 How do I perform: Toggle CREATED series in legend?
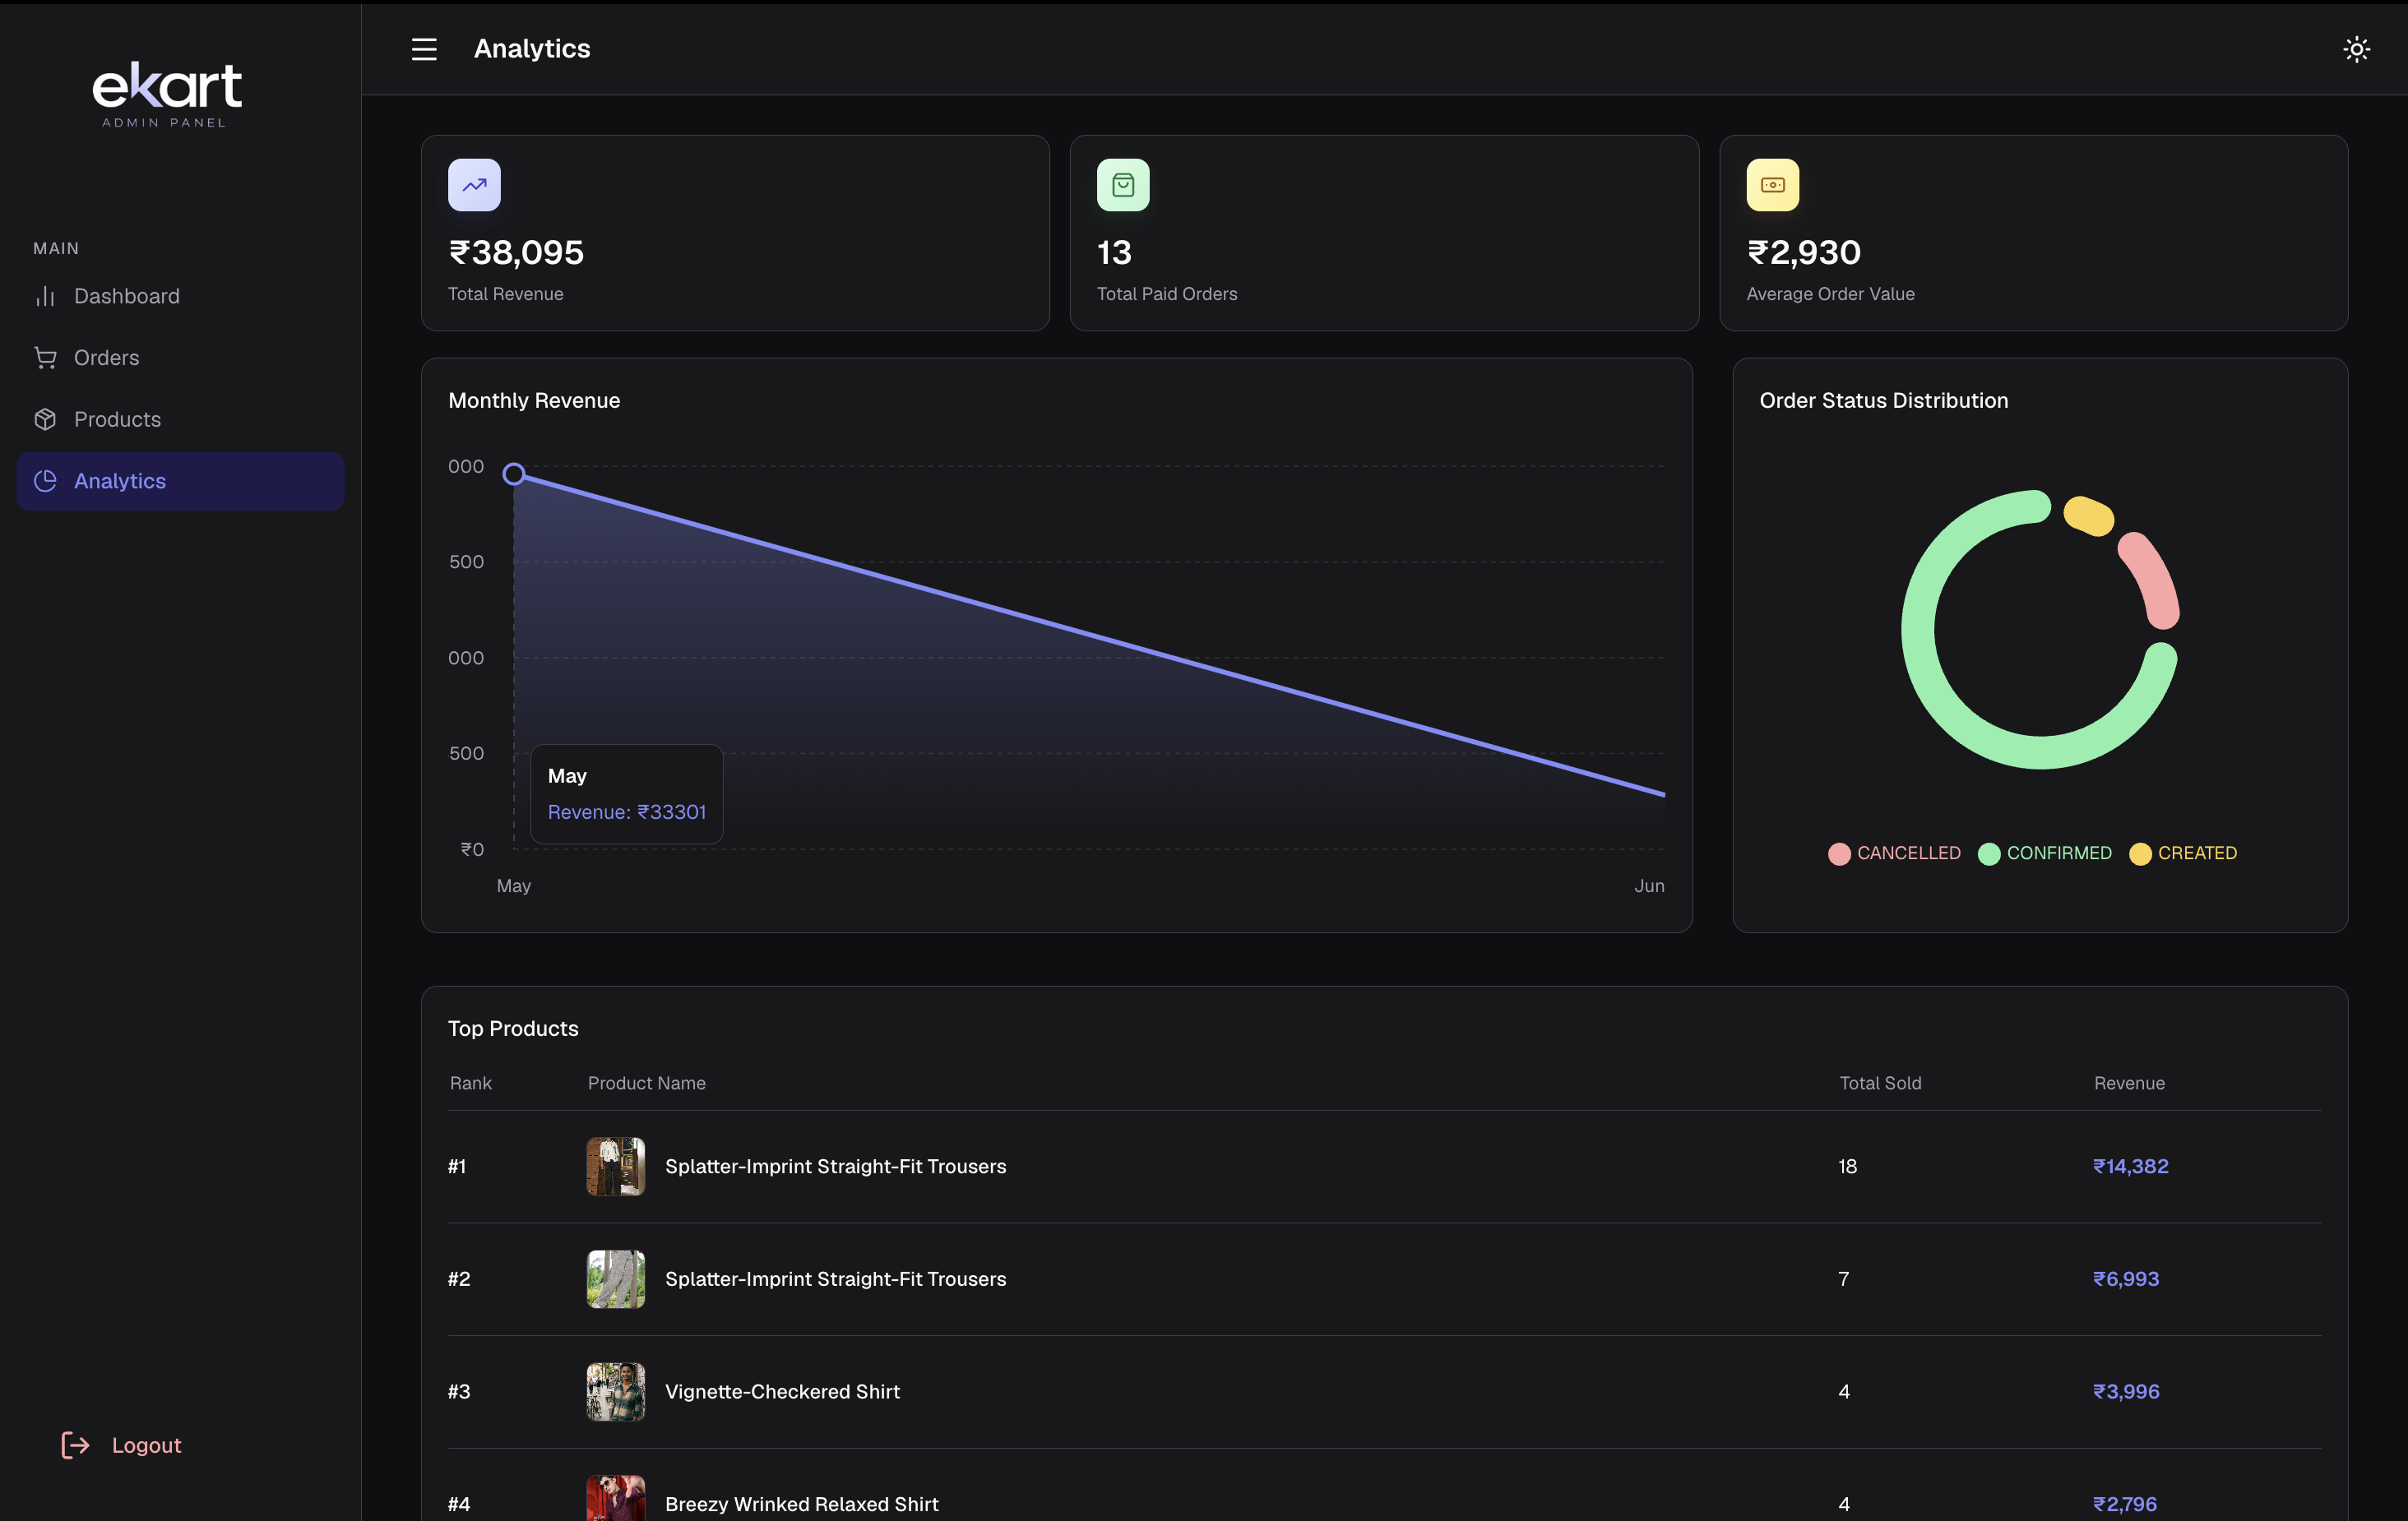pyautogui.click(x=2183, y=853)
